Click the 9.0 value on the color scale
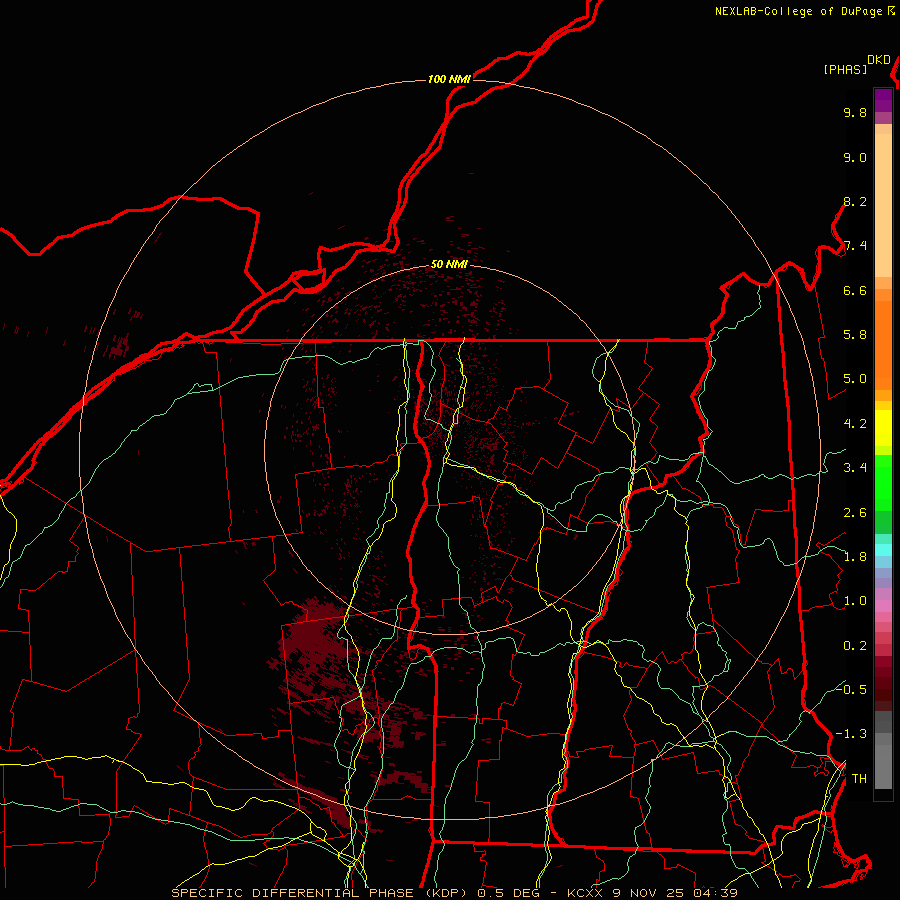Screen dimensions: 900x900 [855, 157]
